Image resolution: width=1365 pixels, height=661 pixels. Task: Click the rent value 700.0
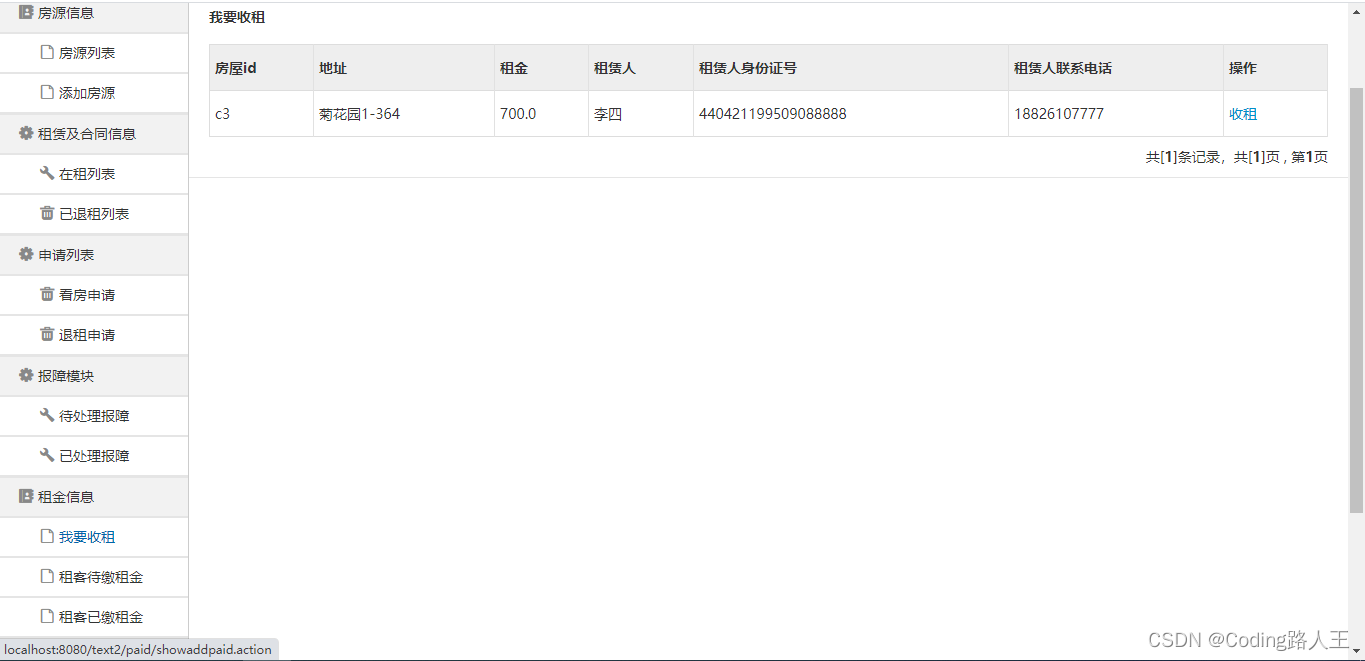click(518, 114)
